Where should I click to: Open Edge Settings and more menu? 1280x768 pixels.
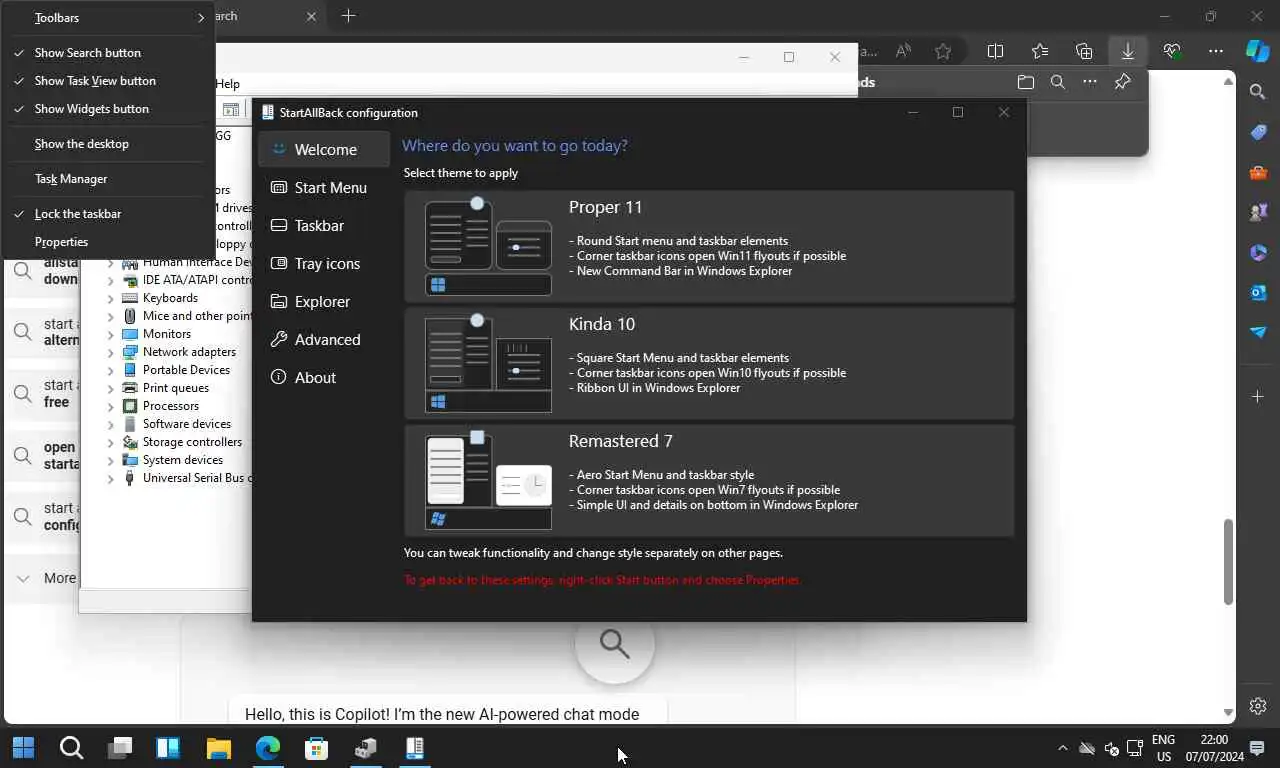1215,51
